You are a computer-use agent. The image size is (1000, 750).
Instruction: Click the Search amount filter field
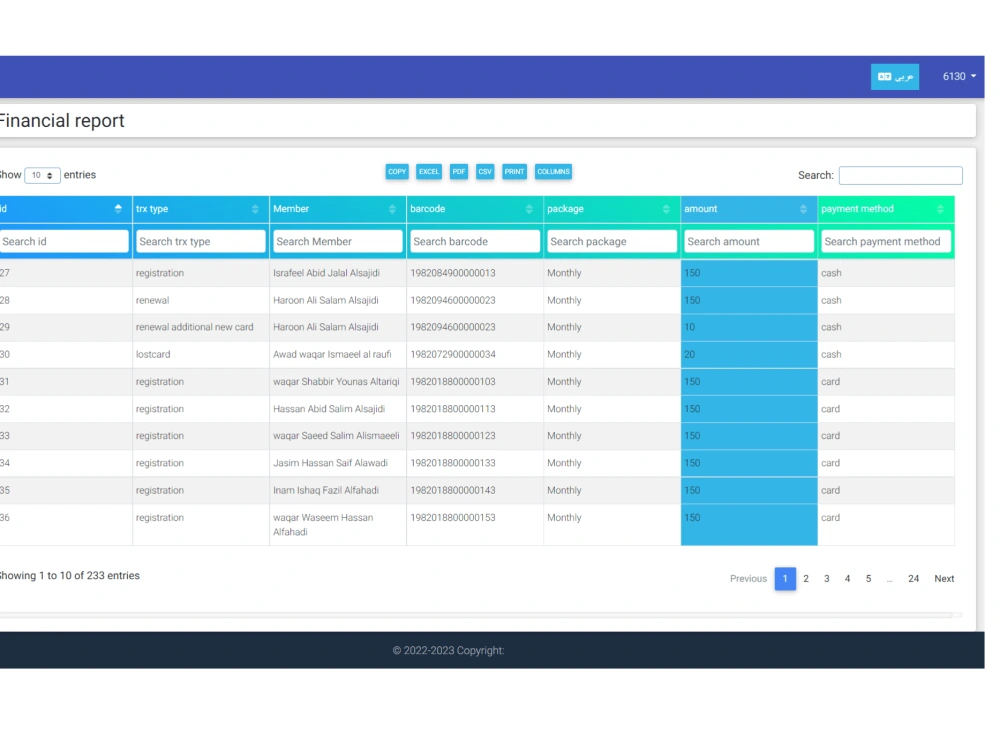pos(749,242)
